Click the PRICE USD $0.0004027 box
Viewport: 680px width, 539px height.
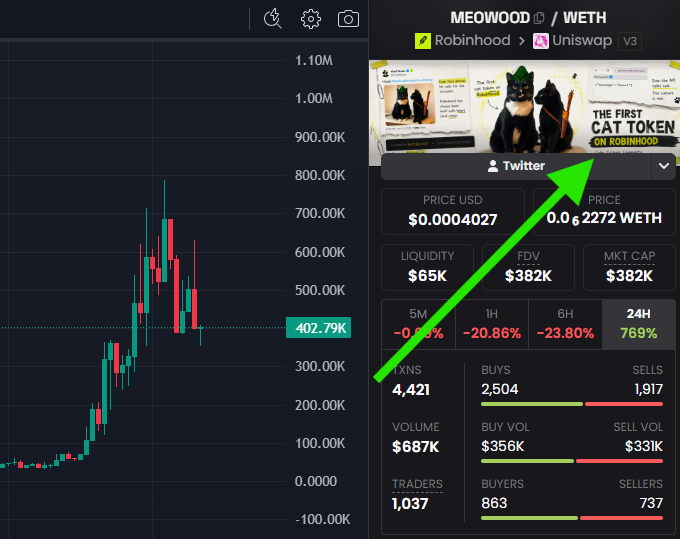click(453, 212)
